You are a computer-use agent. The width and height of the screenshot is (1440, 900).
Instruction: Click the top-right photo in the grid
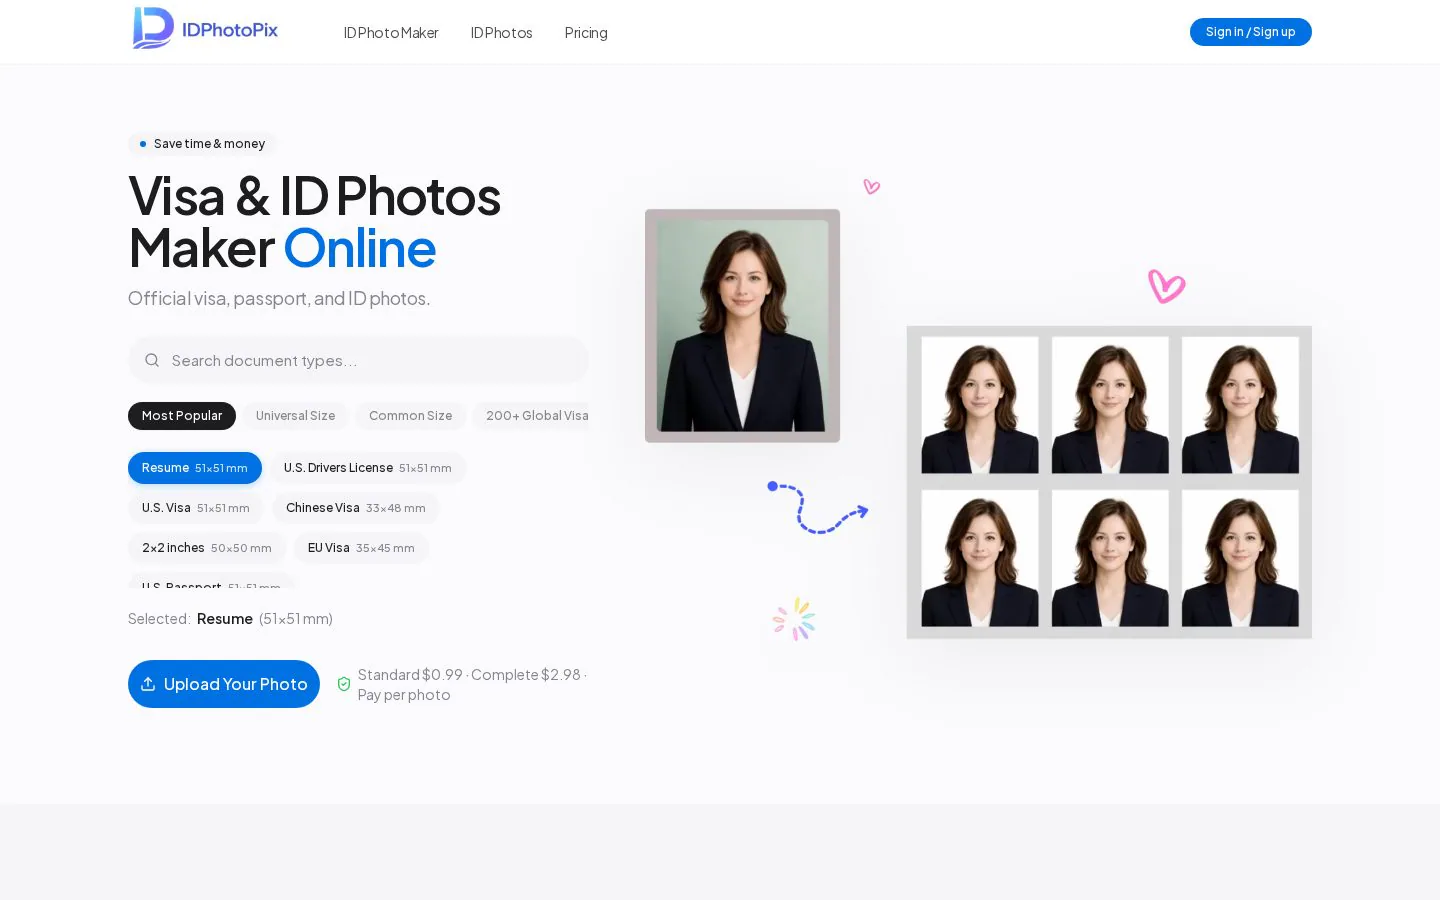1240,405
